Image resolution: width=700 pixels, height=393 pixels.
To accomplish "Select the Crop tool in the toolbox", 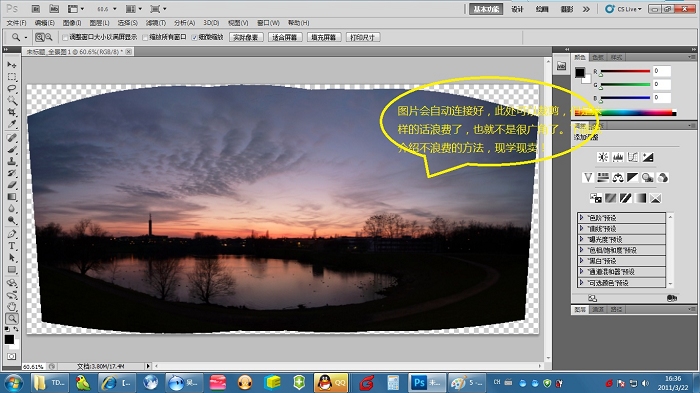I will [x=12, y=112].
